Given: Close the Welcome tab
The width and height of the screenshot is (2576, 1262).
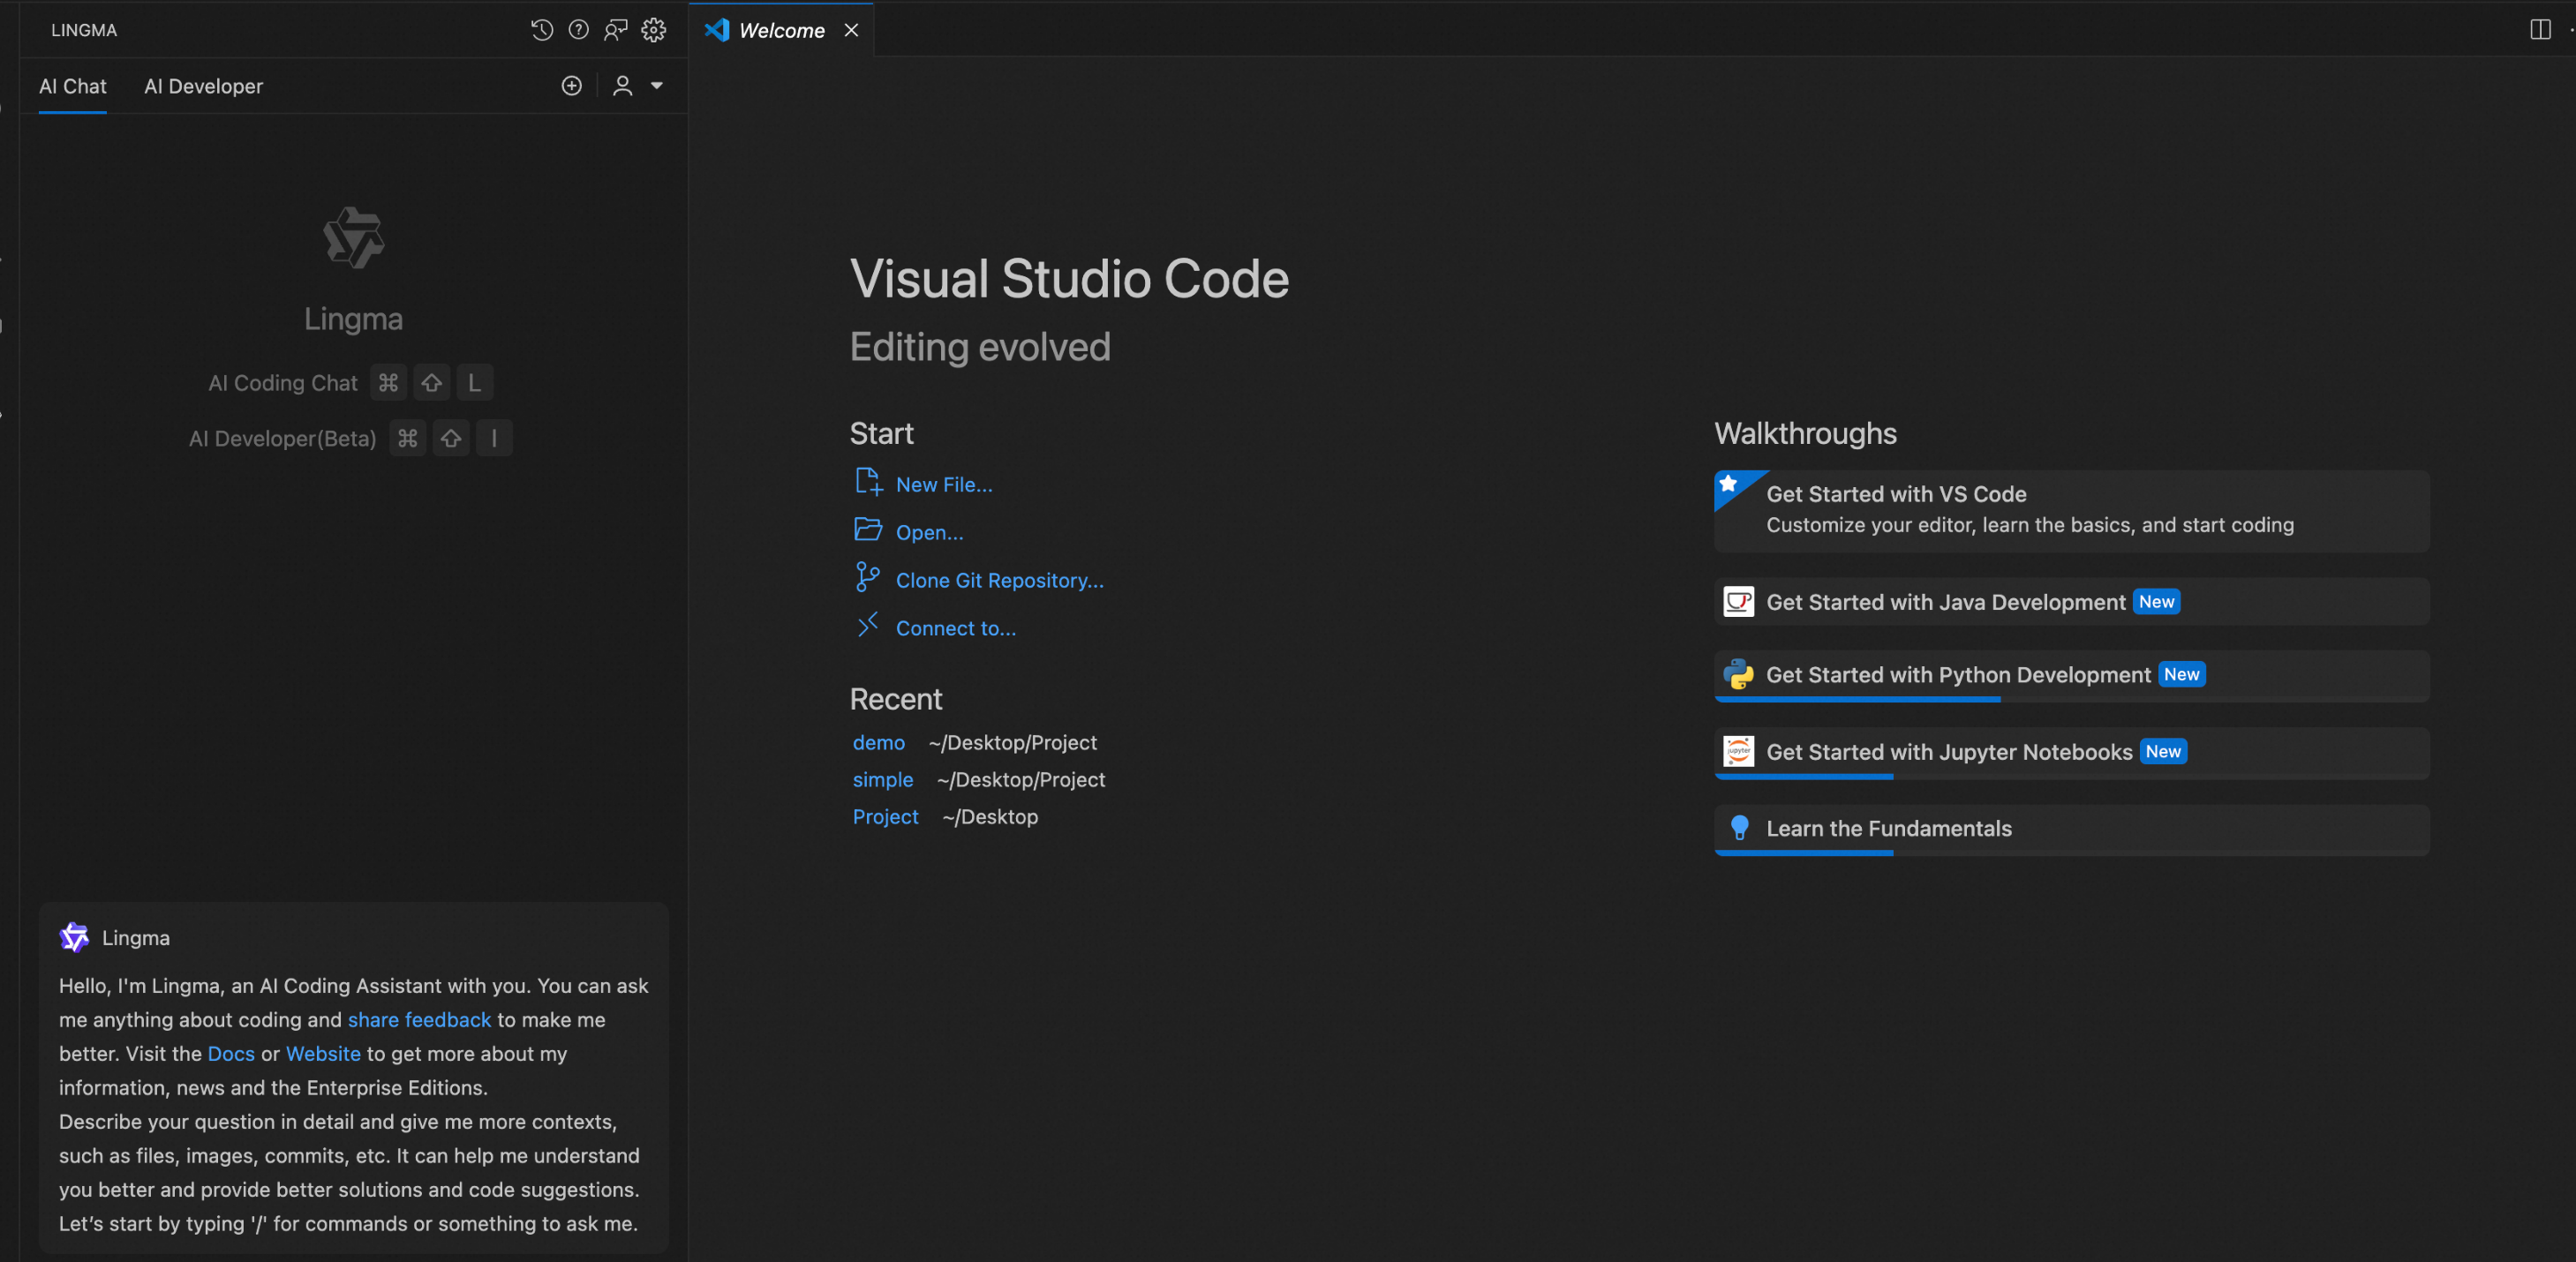Looking at the screenshot, I should click(851, 30).
